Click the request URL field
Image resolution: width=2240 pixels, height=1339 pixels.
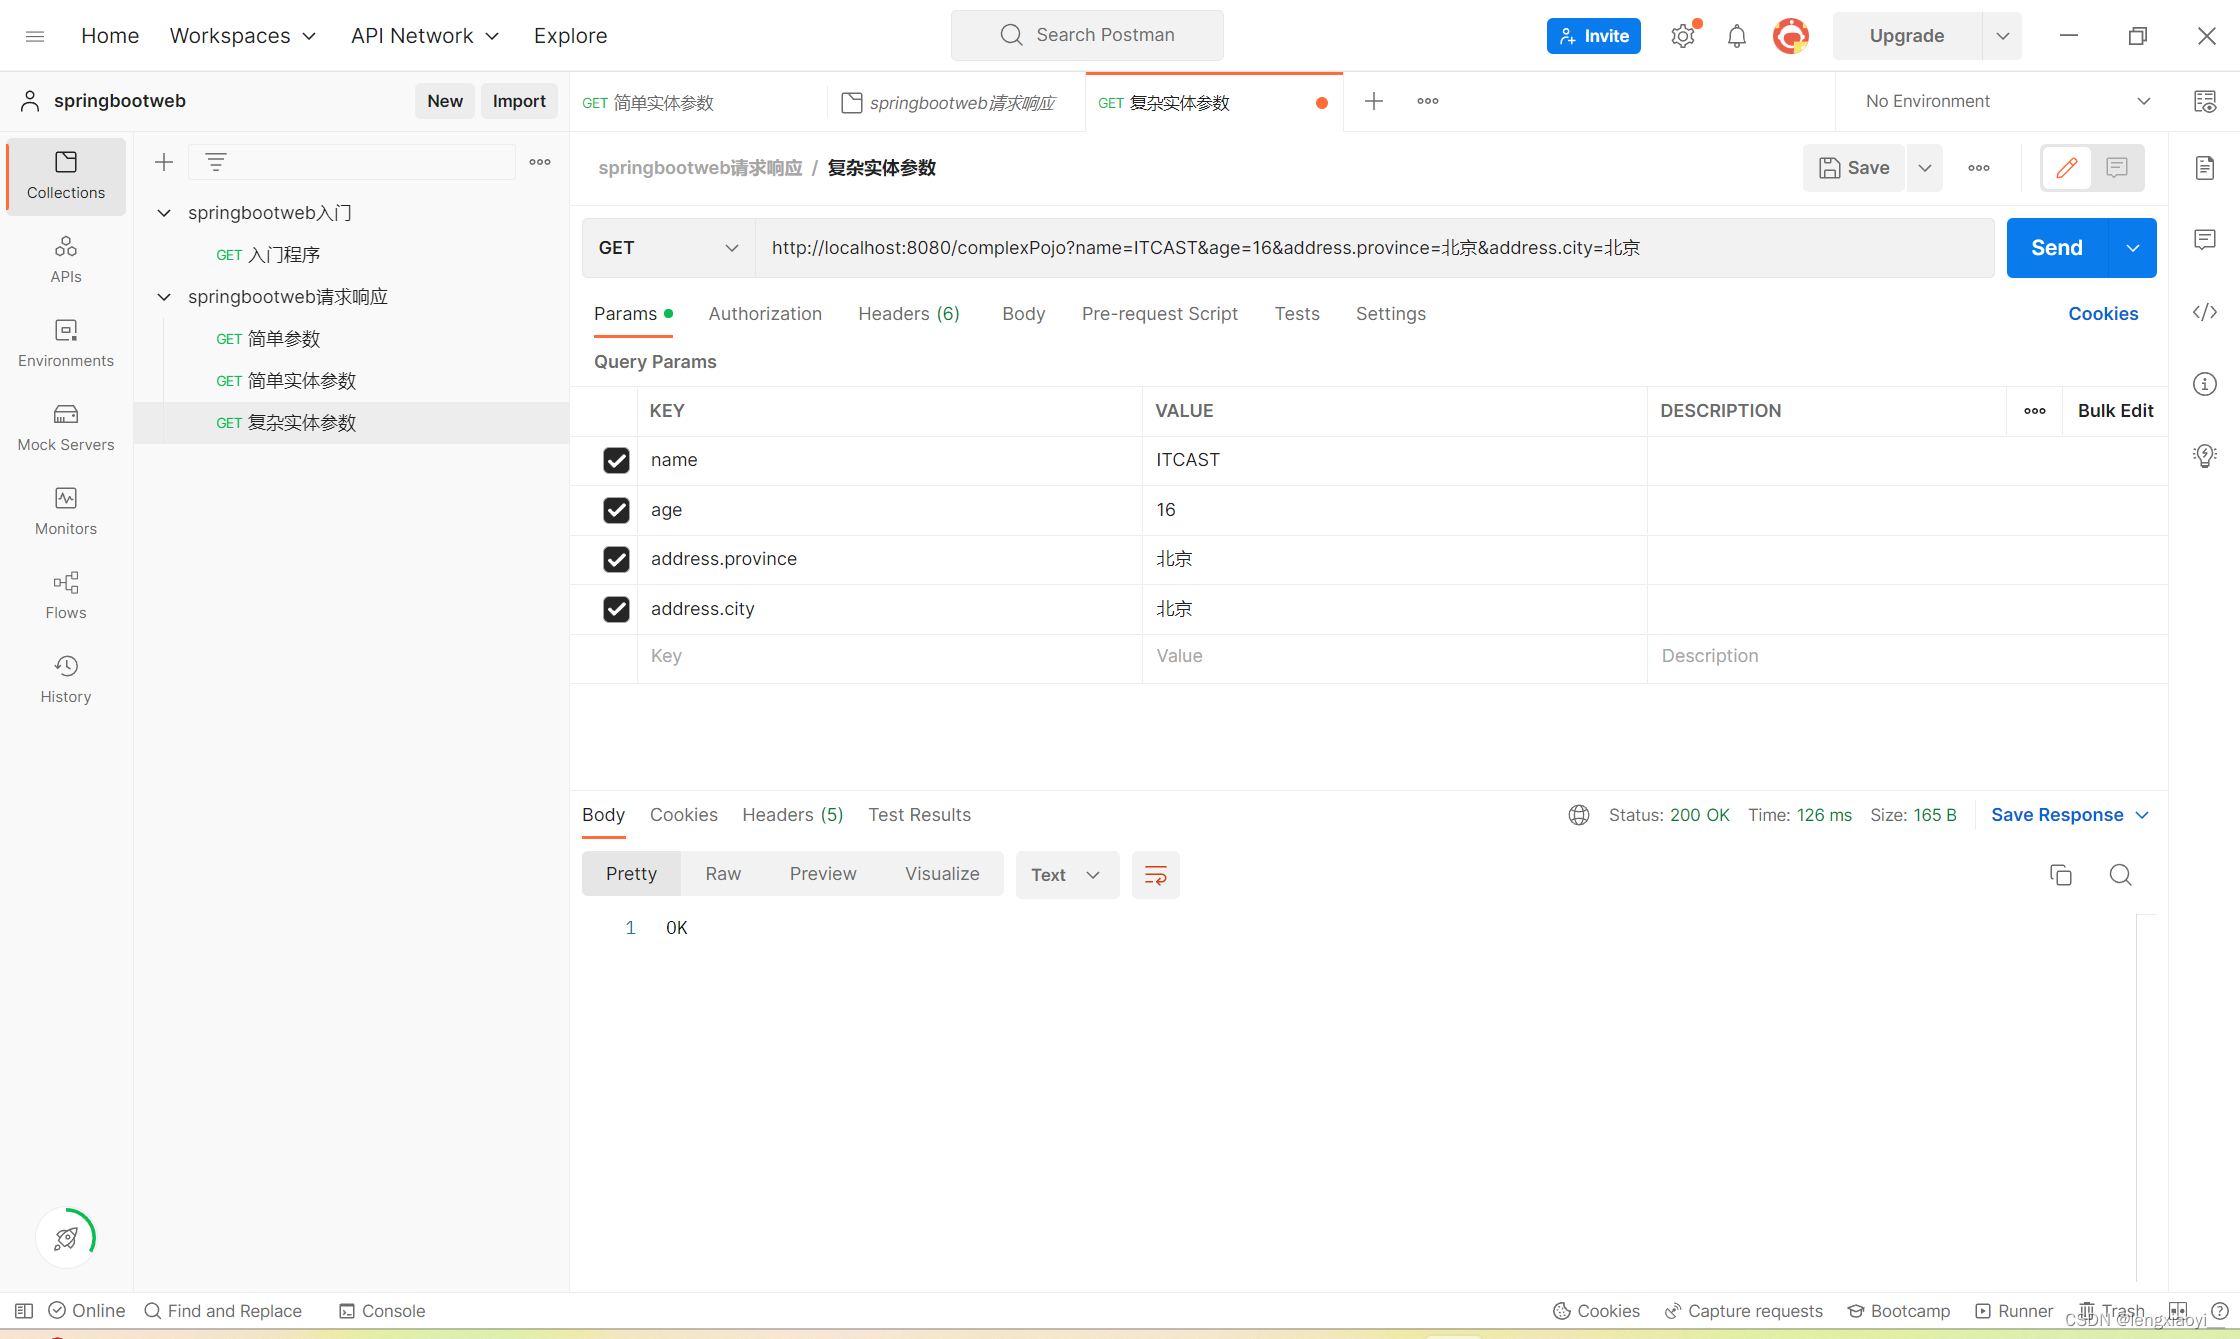pos(1375,248)
